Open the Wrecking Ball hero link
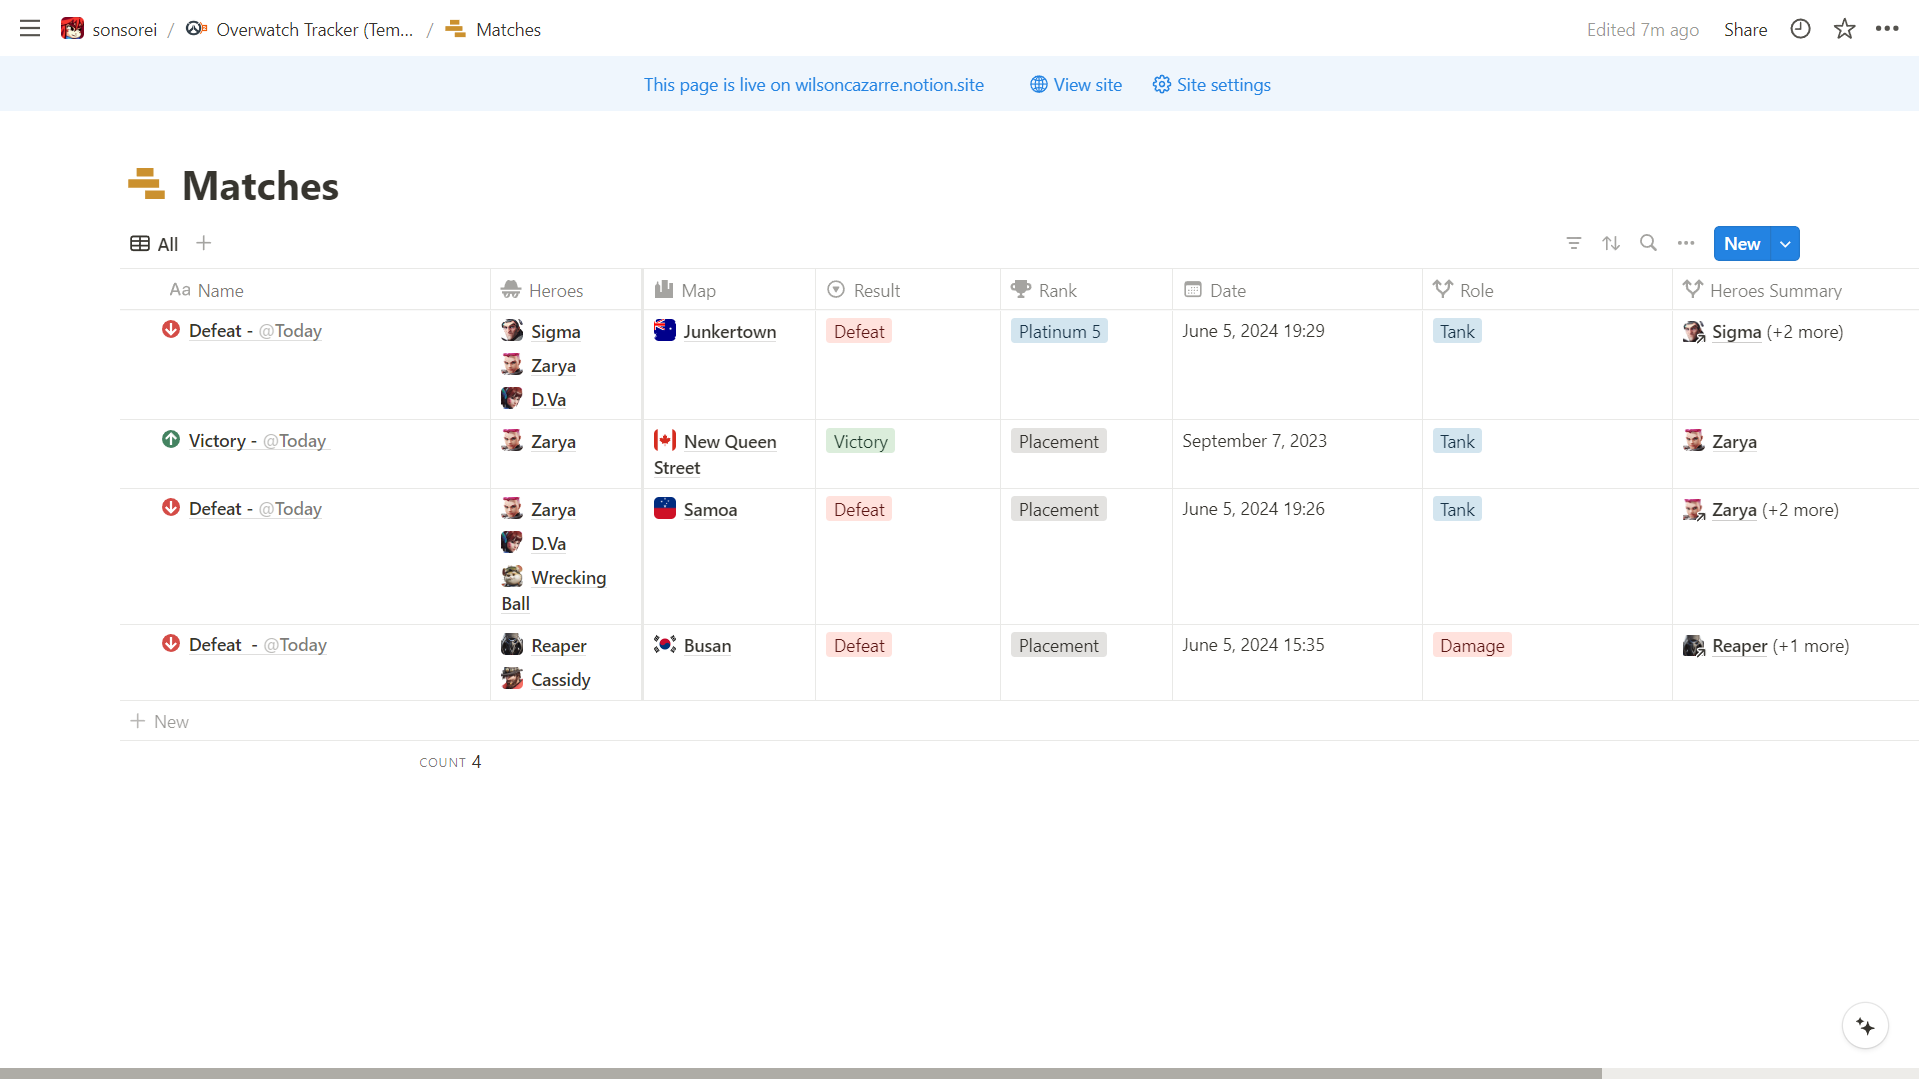 [x=554, y=590]
